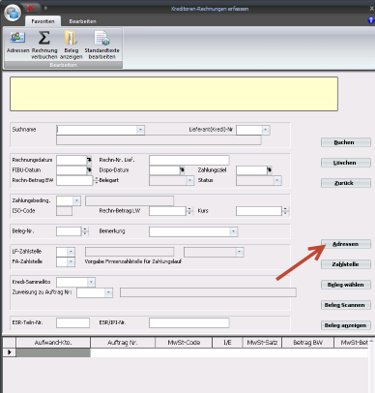The height and width of the screenshot is (393, 375).
Task: Focus the ESR-Teiln-Nr. input field
Action: [73, 323]
